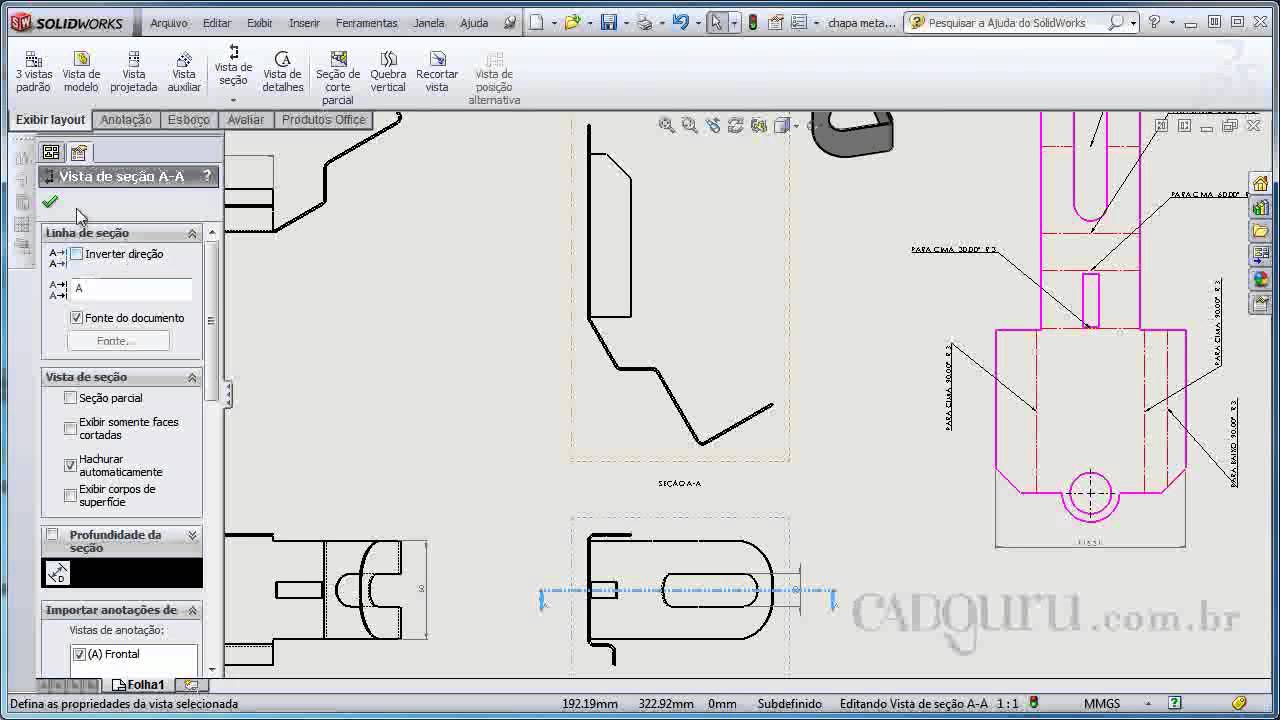1280x720 pixels.
Task: Open the Ferramentas menu
Action: [367, 23]
